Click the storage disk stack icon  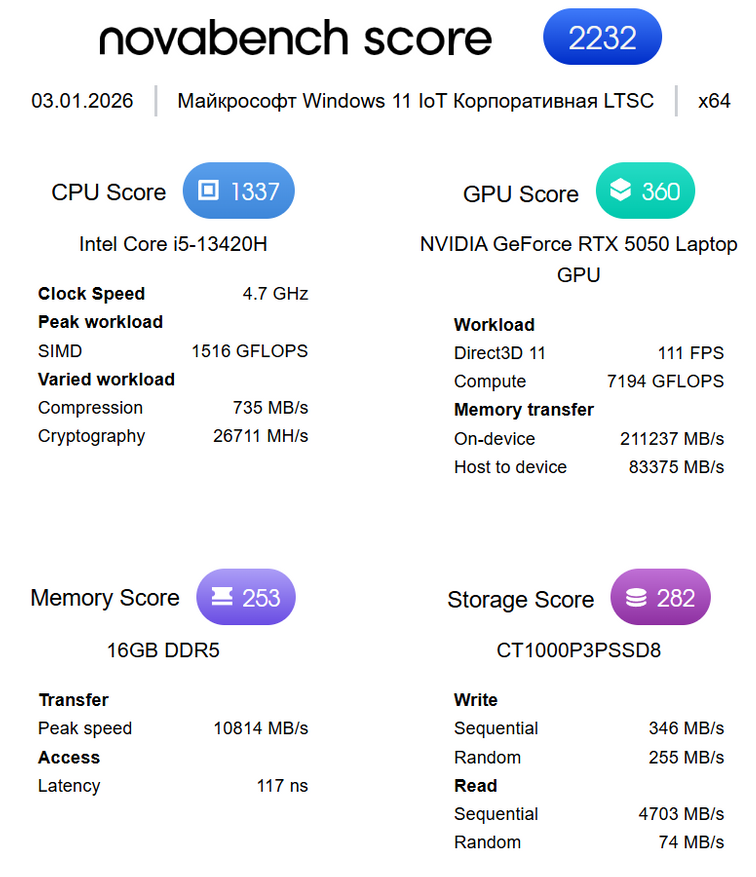point(636,598)
